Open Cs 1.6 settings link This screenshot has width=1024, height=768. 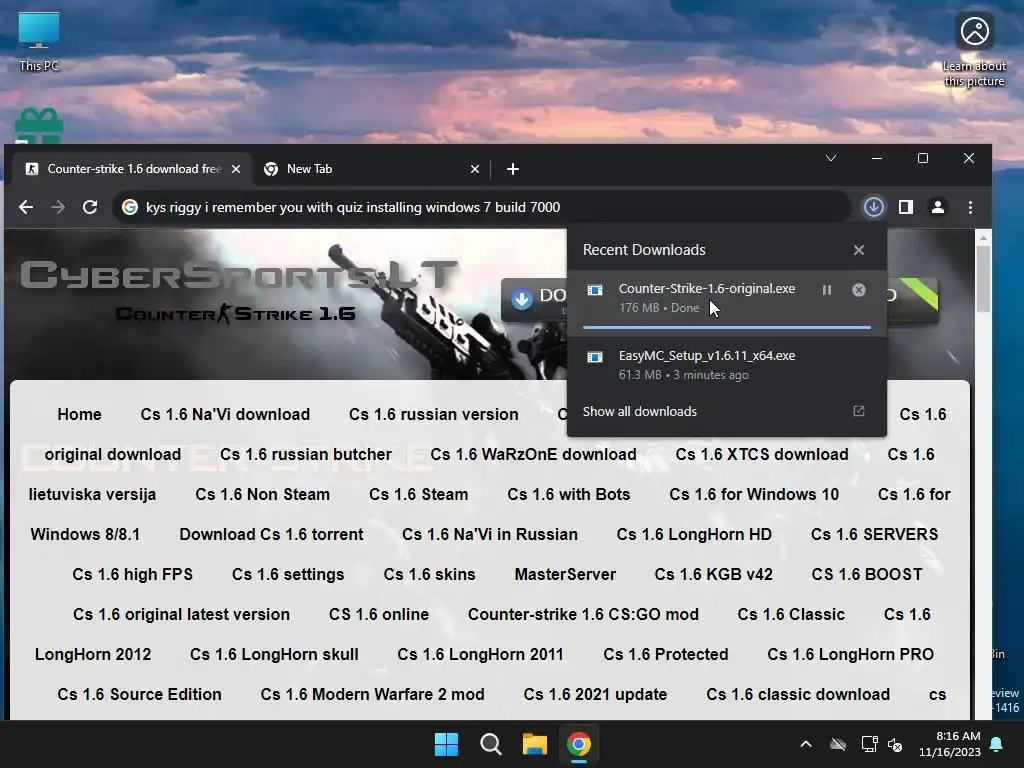click(x=288, y=574)
